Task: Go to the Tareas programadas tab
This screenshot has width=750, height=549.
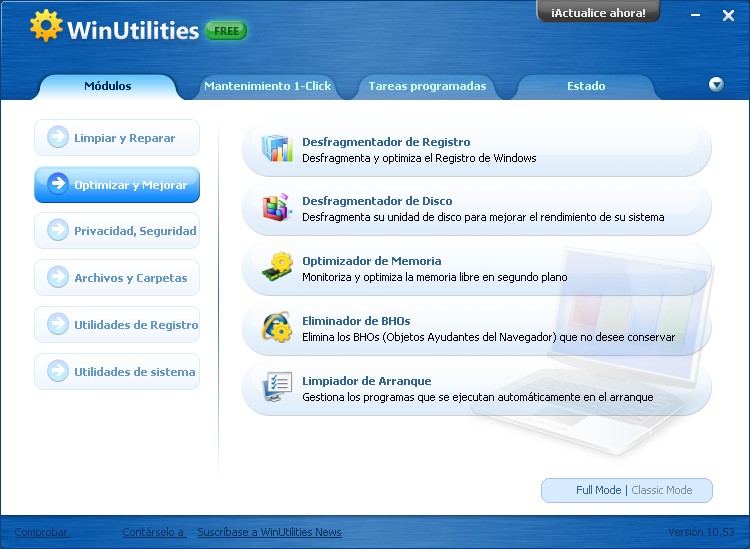Action: 427,87
